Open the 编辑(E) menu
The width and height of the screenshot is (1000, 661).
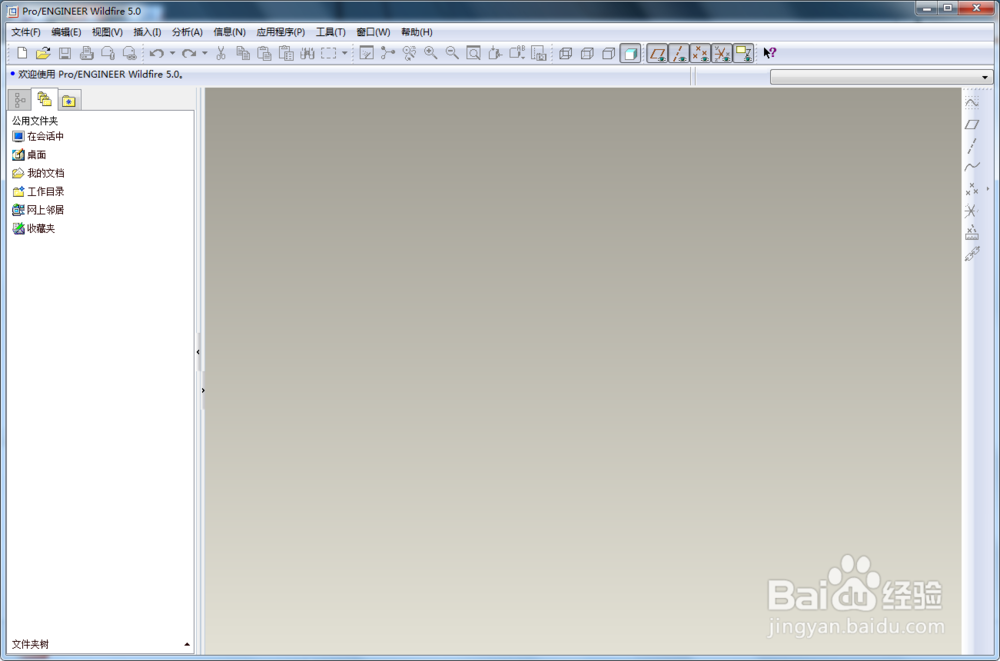66,32
